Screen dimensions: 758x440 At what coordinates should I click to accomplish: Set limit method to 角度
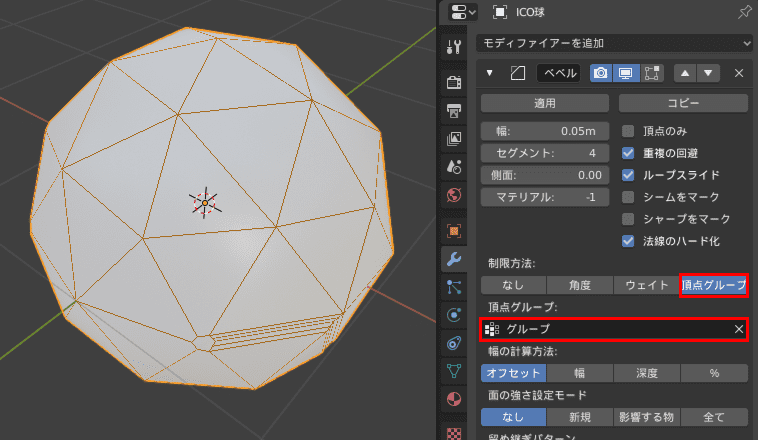580,285
